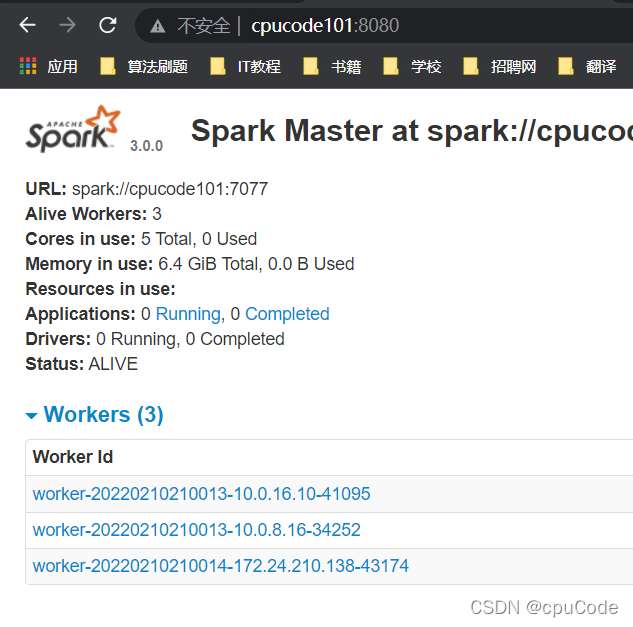Click the Spark Master at heading
This screenshot has width=633, height=627.
point(412,131)
